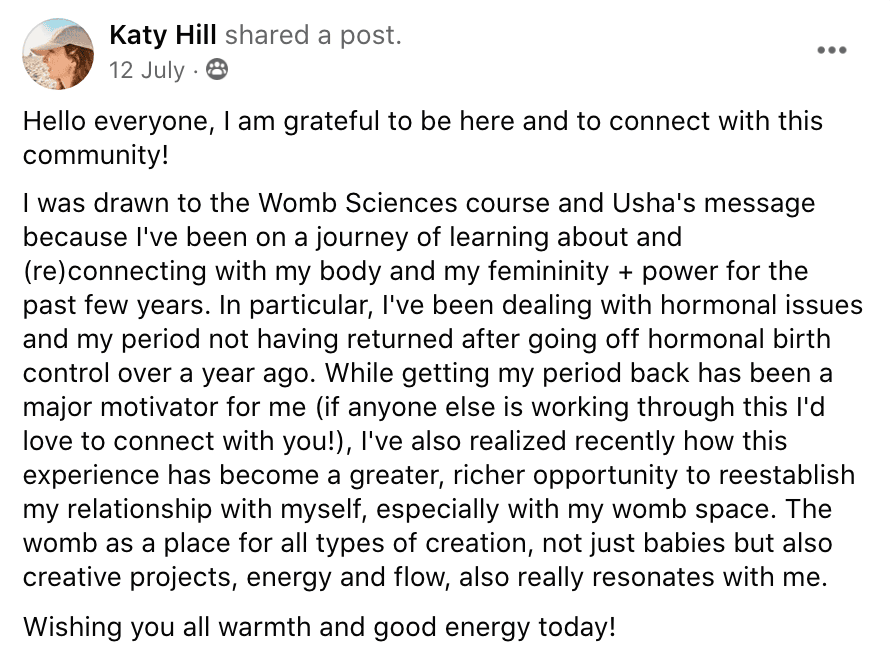This screenshot has height=654, width=890.
Task: Click the "12 July" post timestamp
Action: coord(147,70)
